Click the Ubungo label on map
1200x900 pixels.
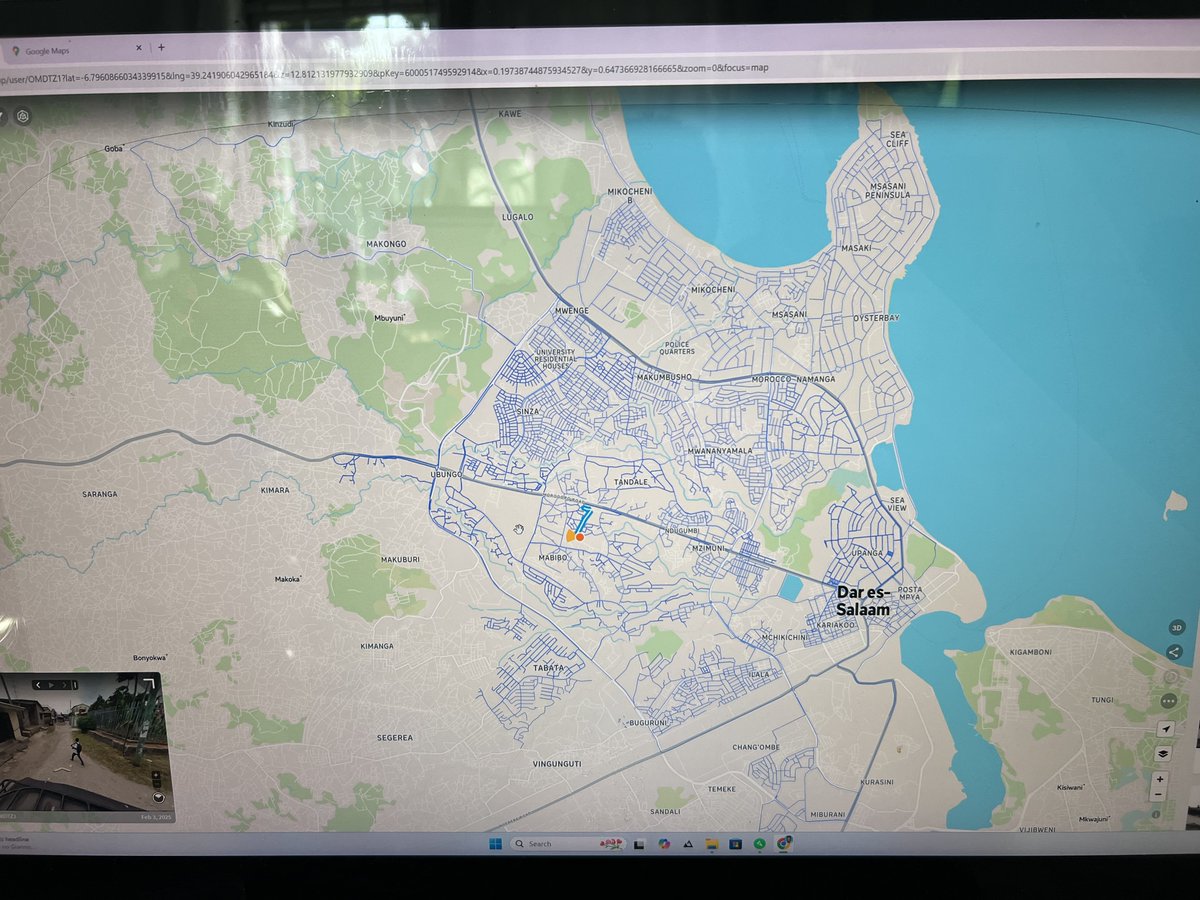click(x=444, y=473)
